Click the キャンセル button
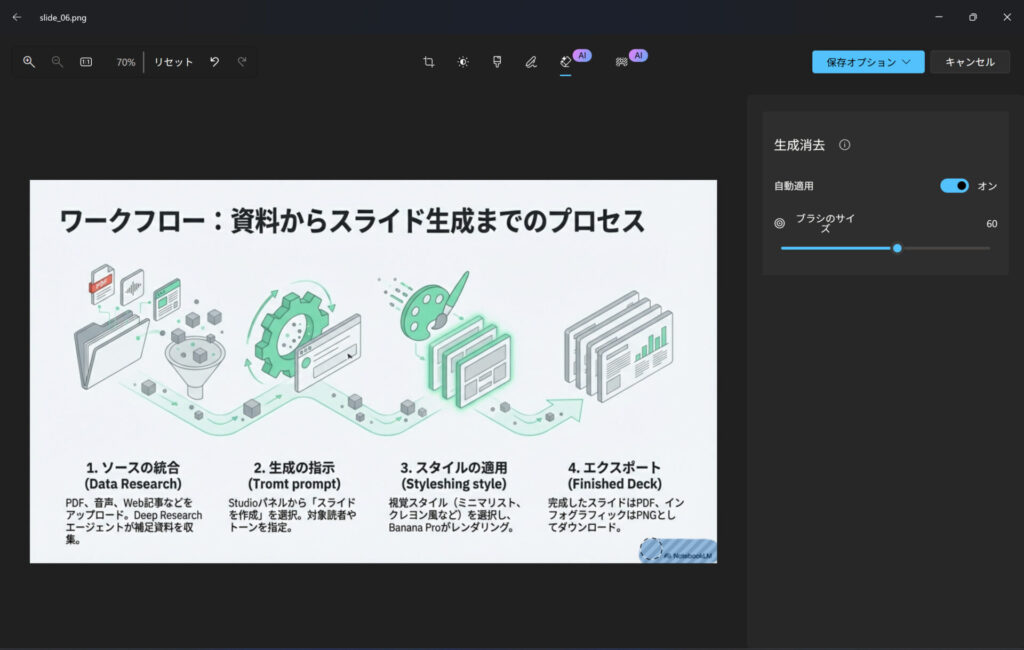This screenshot has height=650, width=1024. (x=971, y=61)
